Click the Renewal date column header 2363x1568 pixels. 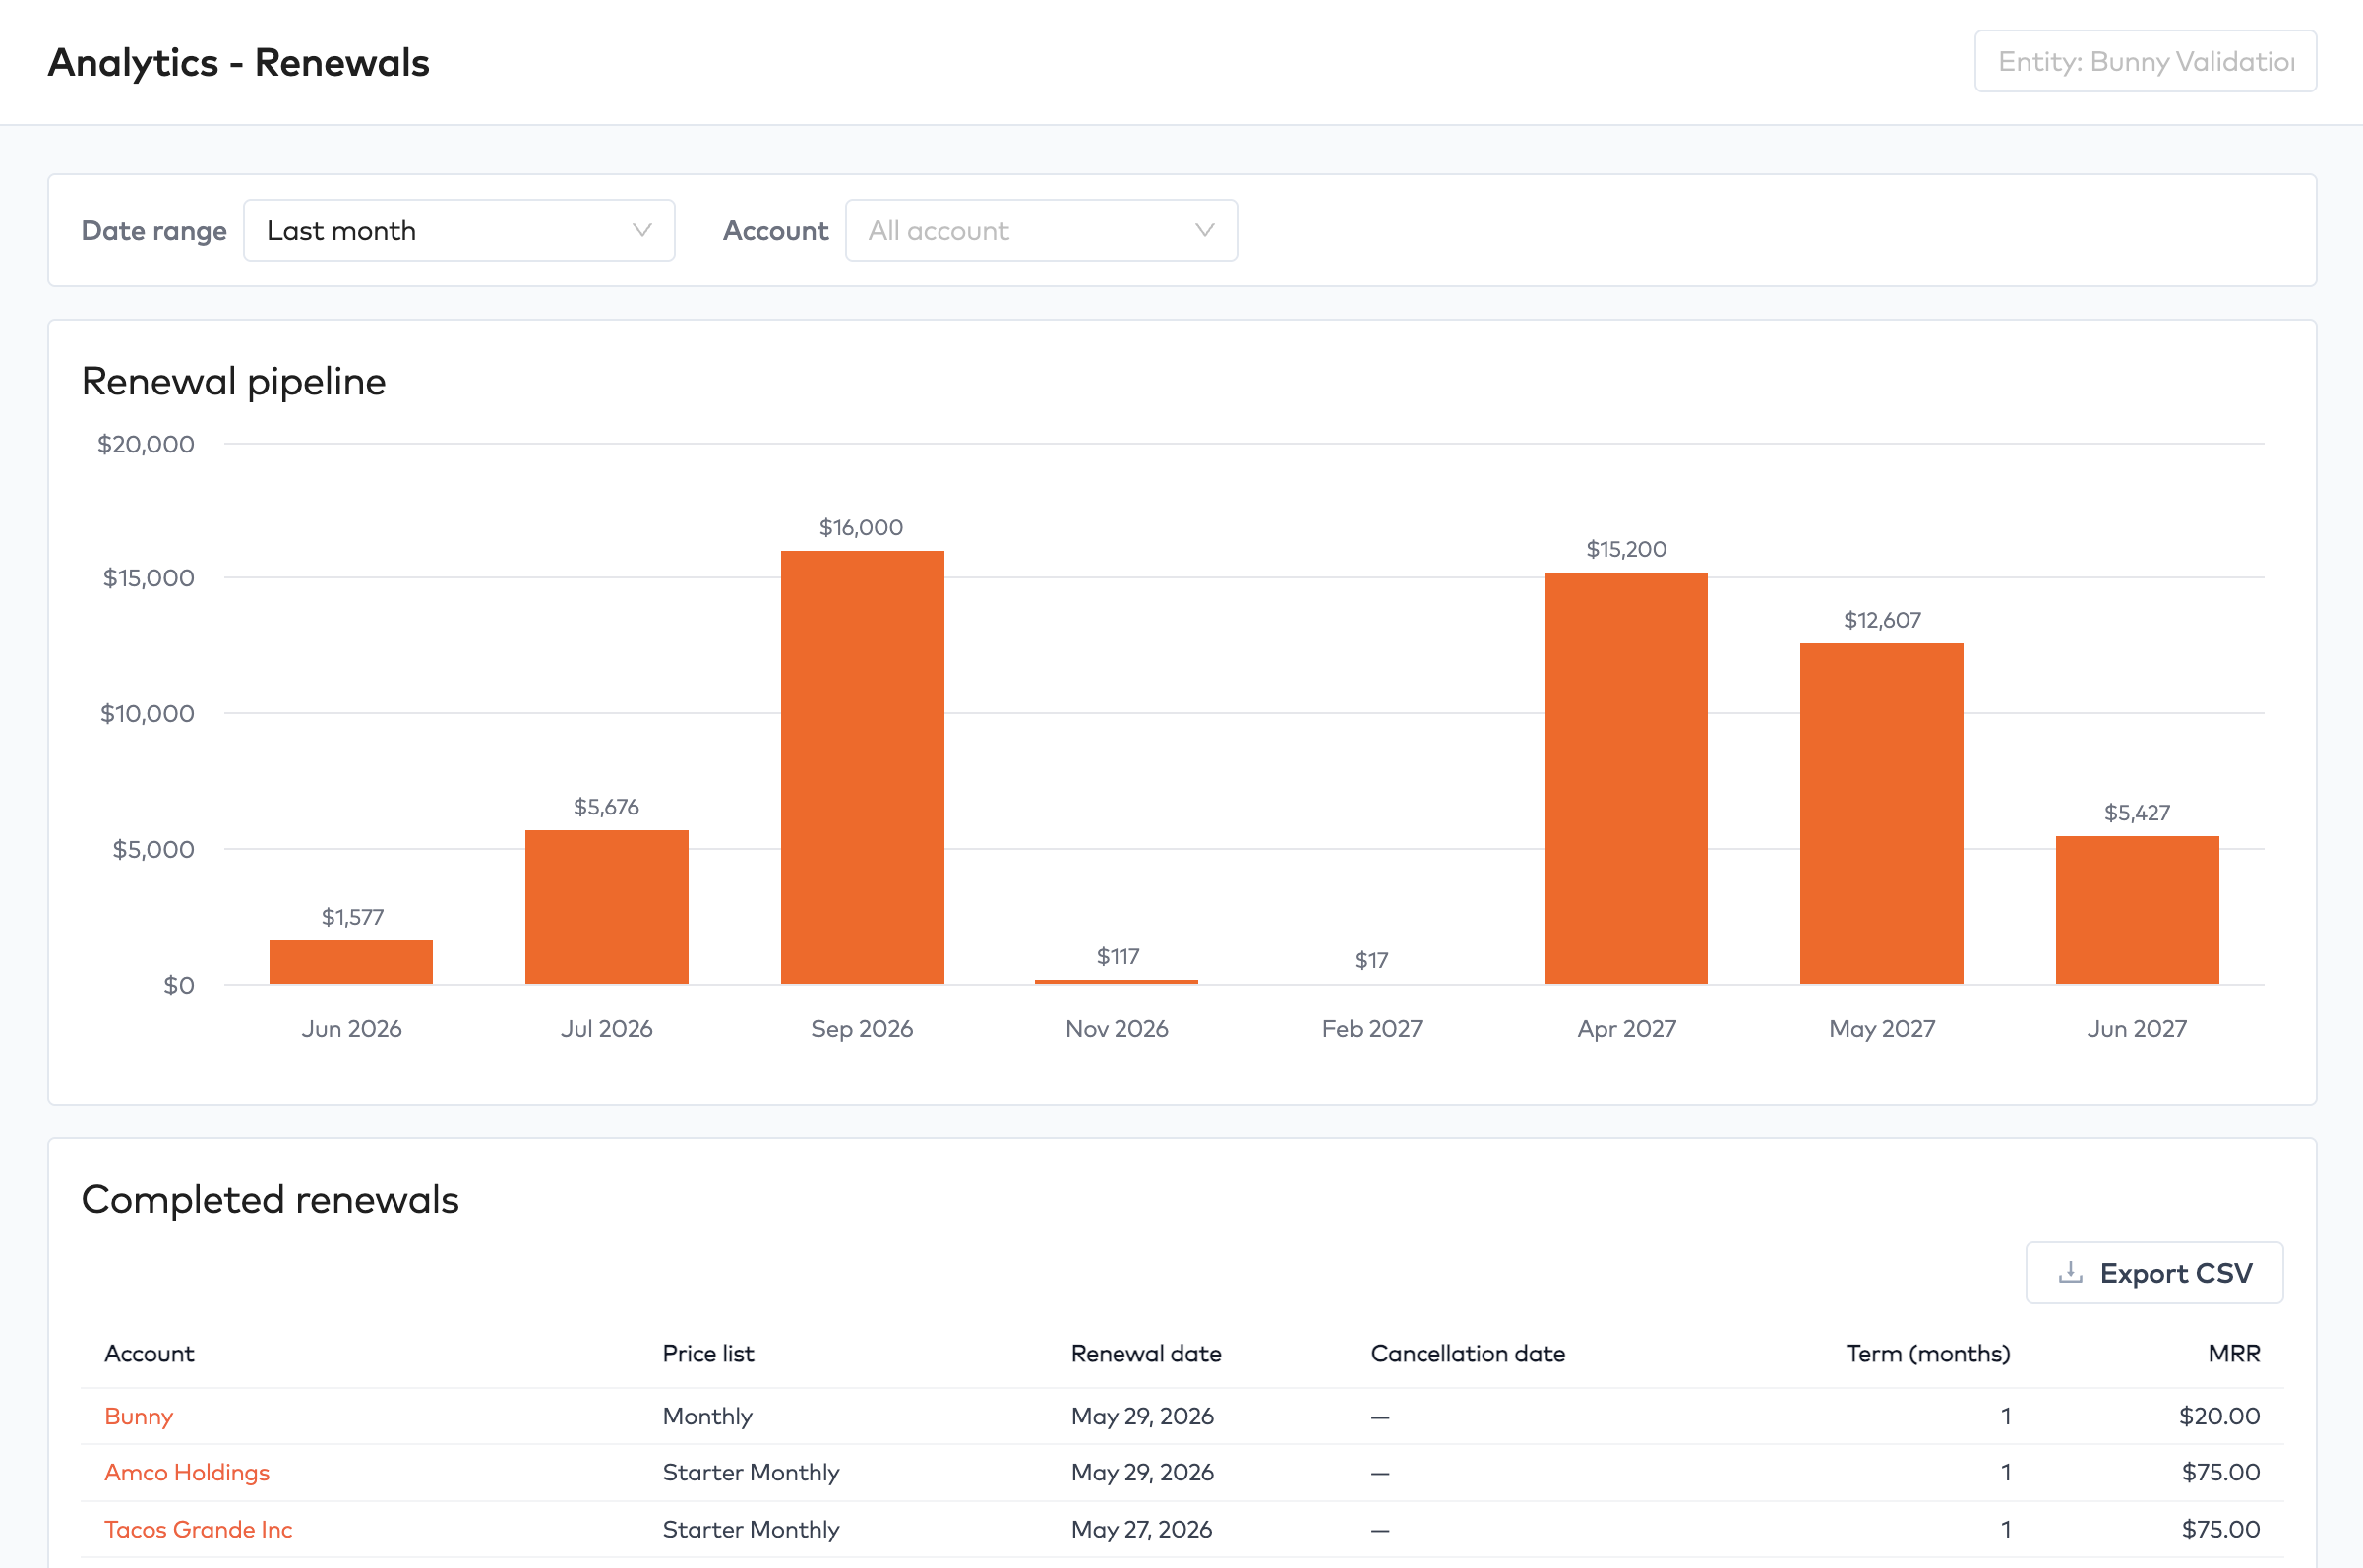1146,1353
